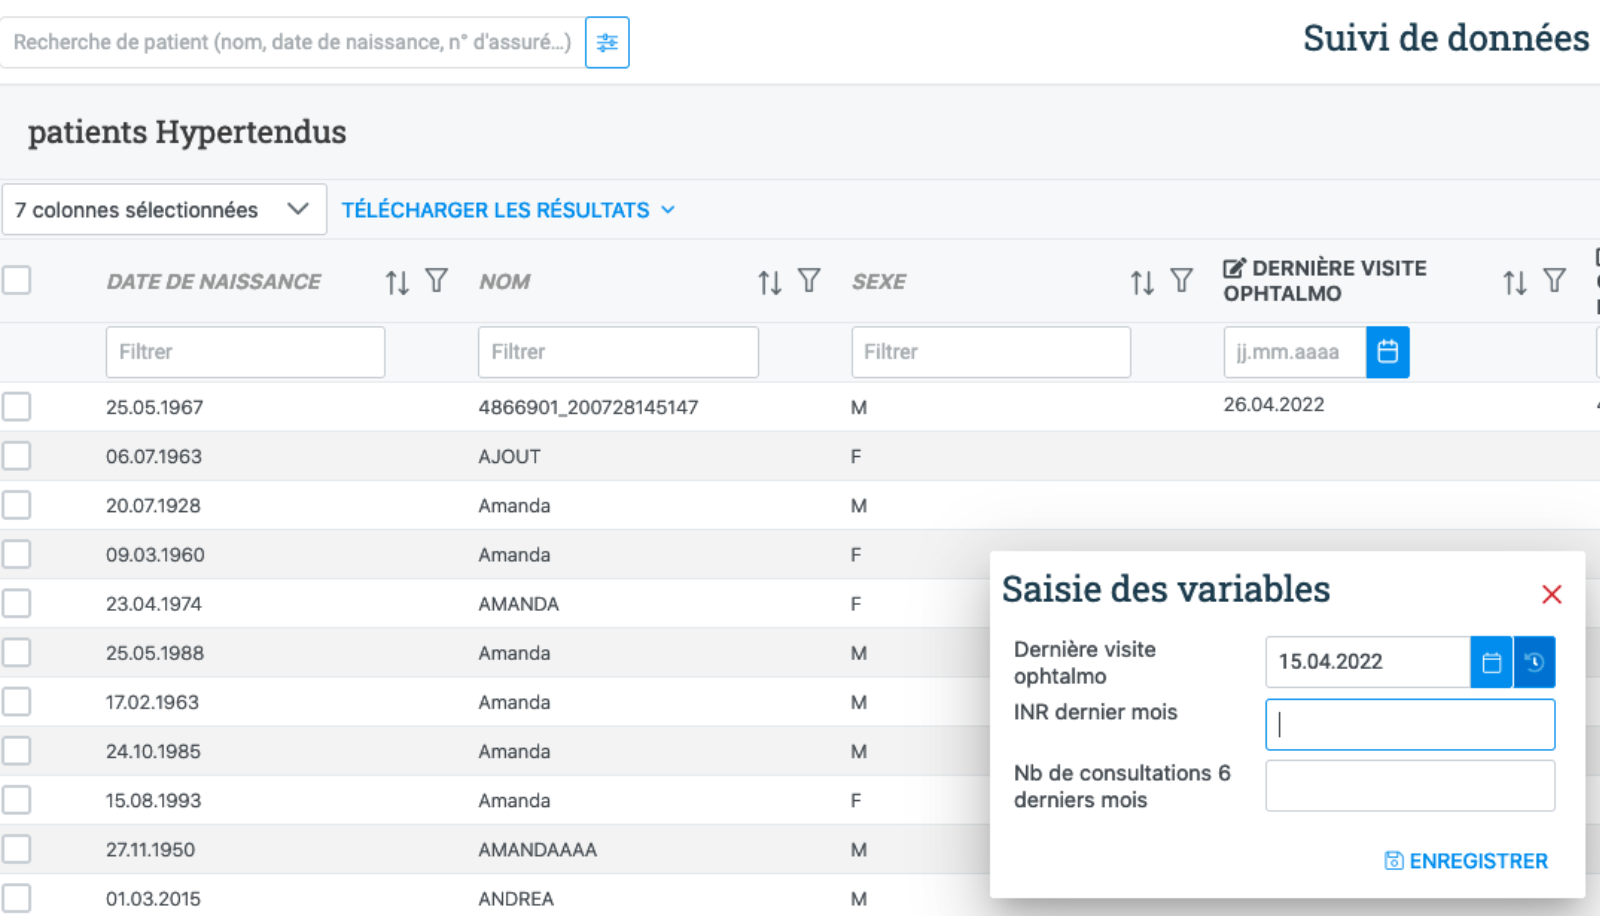Viewport: 1600px width, 916px height.
Task: Open the 7 colonnes sélectionnées dropdown
Action: (164, 209)
